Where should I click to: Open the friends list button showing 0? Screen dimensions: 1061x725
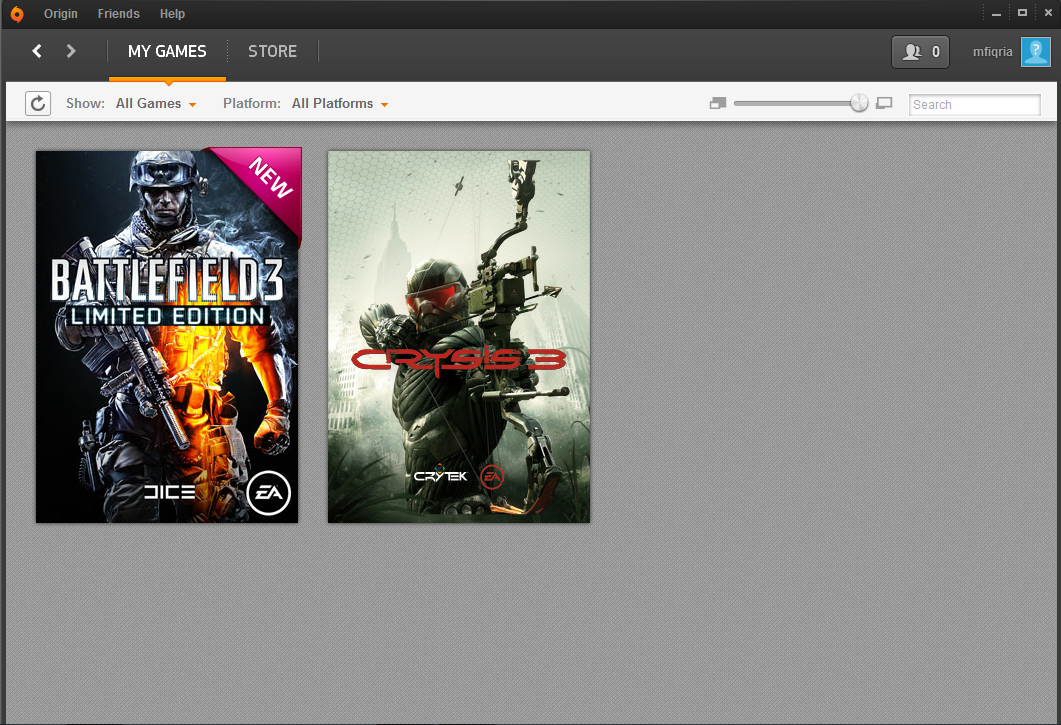pos(920,52)
